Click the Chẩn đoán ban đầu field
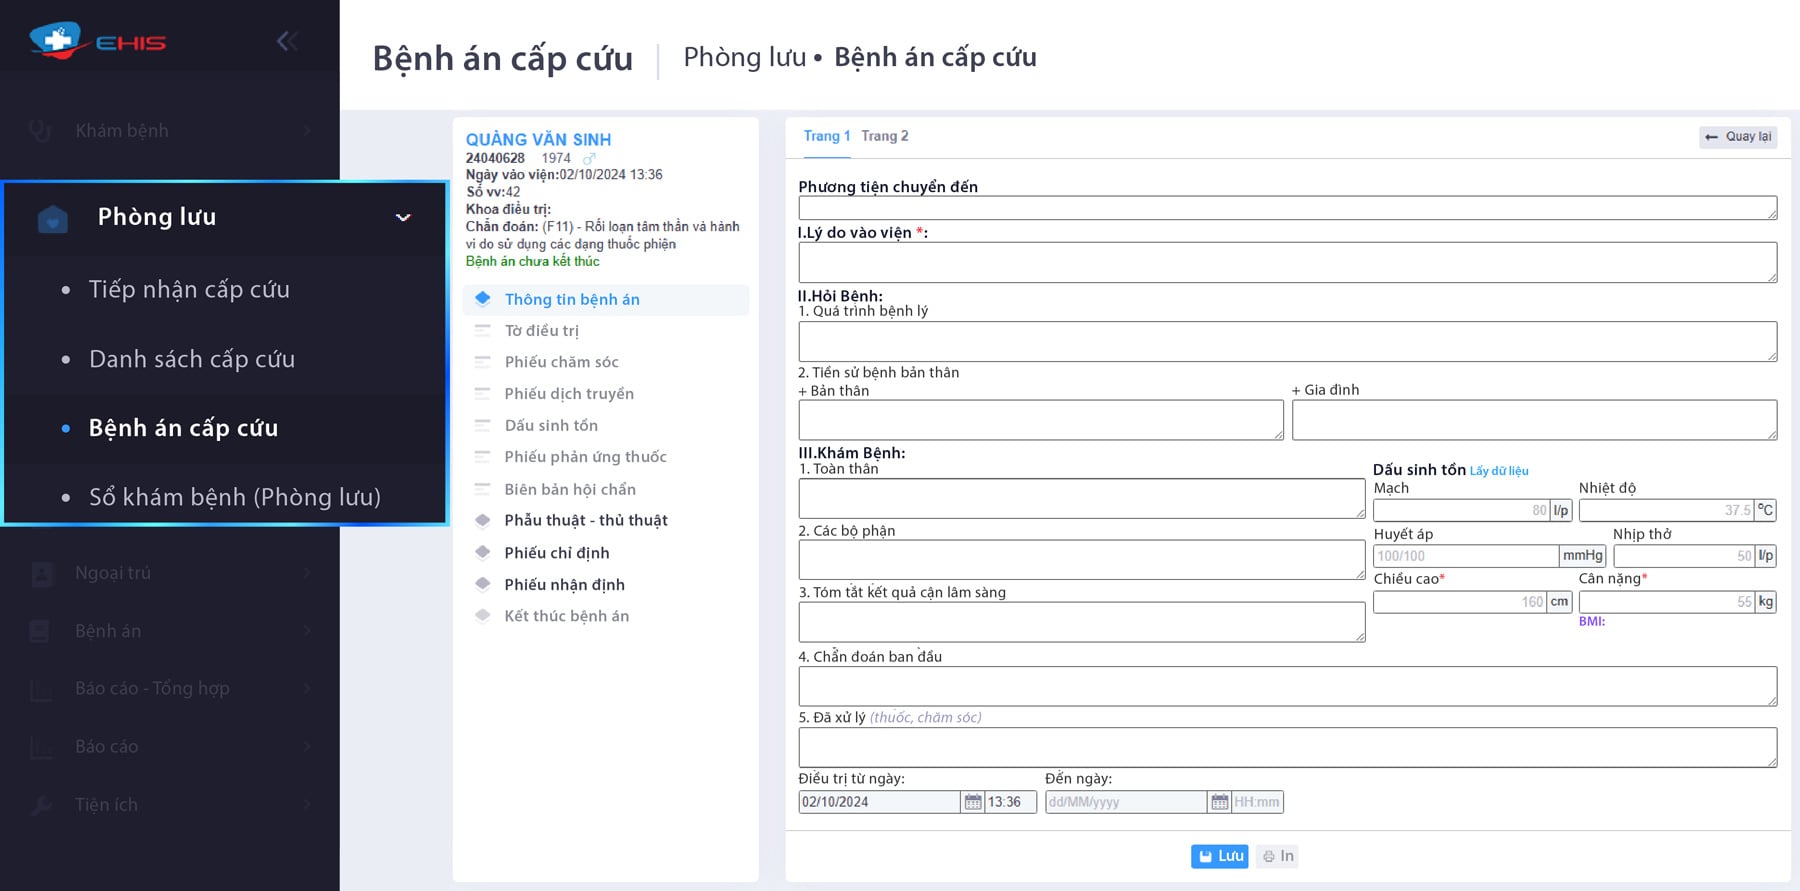1800x891 pixels. pyautogui.click(x=1288, y=686)
